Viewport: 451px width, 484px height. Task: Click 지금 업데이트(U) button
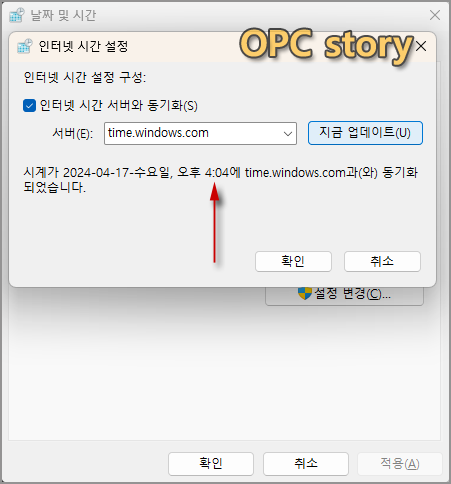pyautogui.click(x=365, y=133)
